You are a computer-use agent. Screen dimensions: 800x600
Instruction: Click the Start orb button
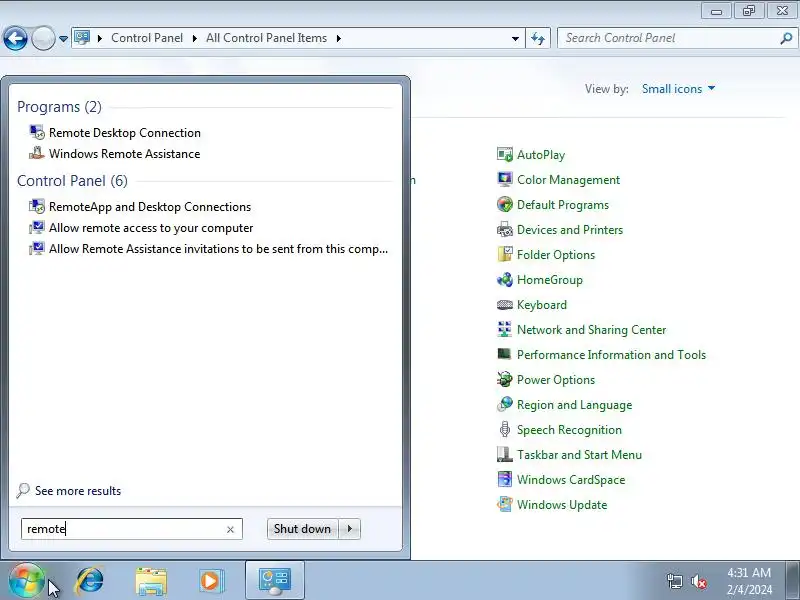click(26, 581)
